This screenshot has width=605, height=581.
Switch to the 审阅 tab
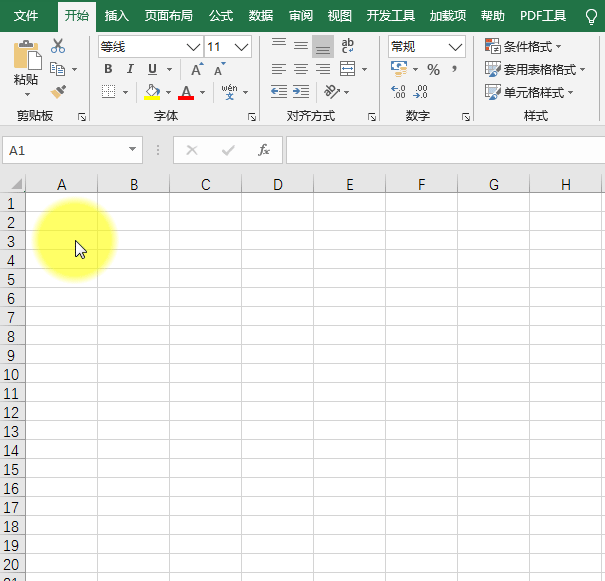point(301,16)
